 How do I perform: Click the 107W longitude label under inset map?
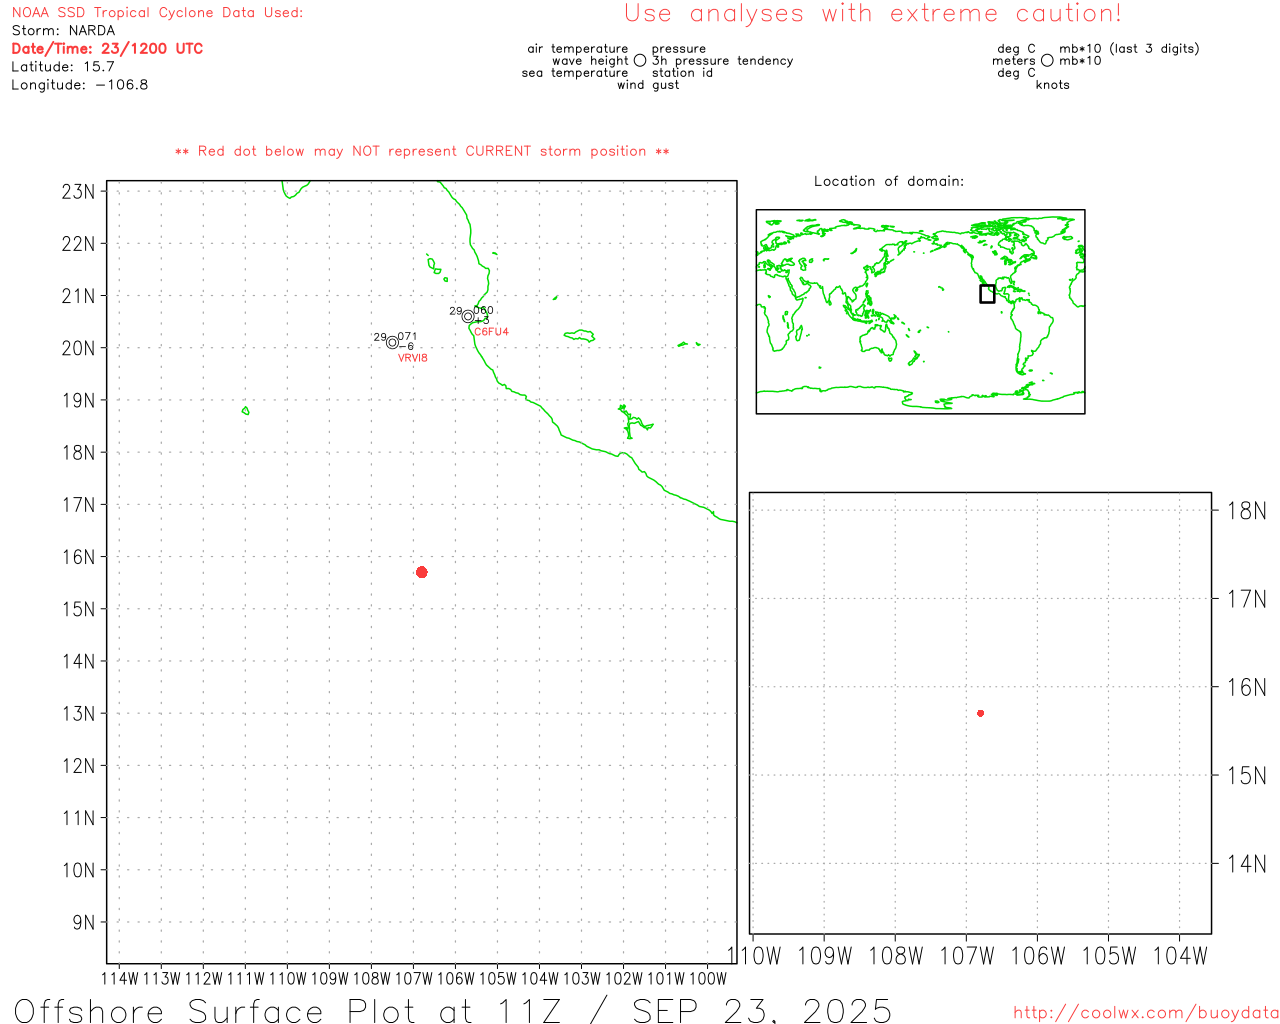966,956
